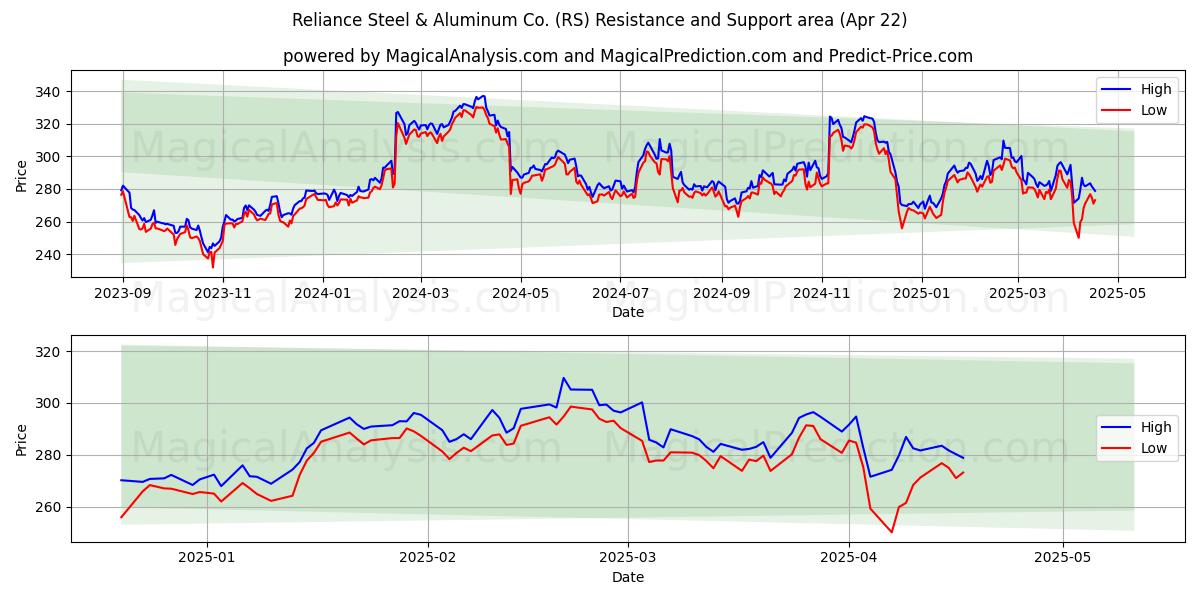Image resolution: width=1200 pixels, height=600 pixels.
Task: Click the '2023-11' tick on the top chart
Action: [222, 294]
